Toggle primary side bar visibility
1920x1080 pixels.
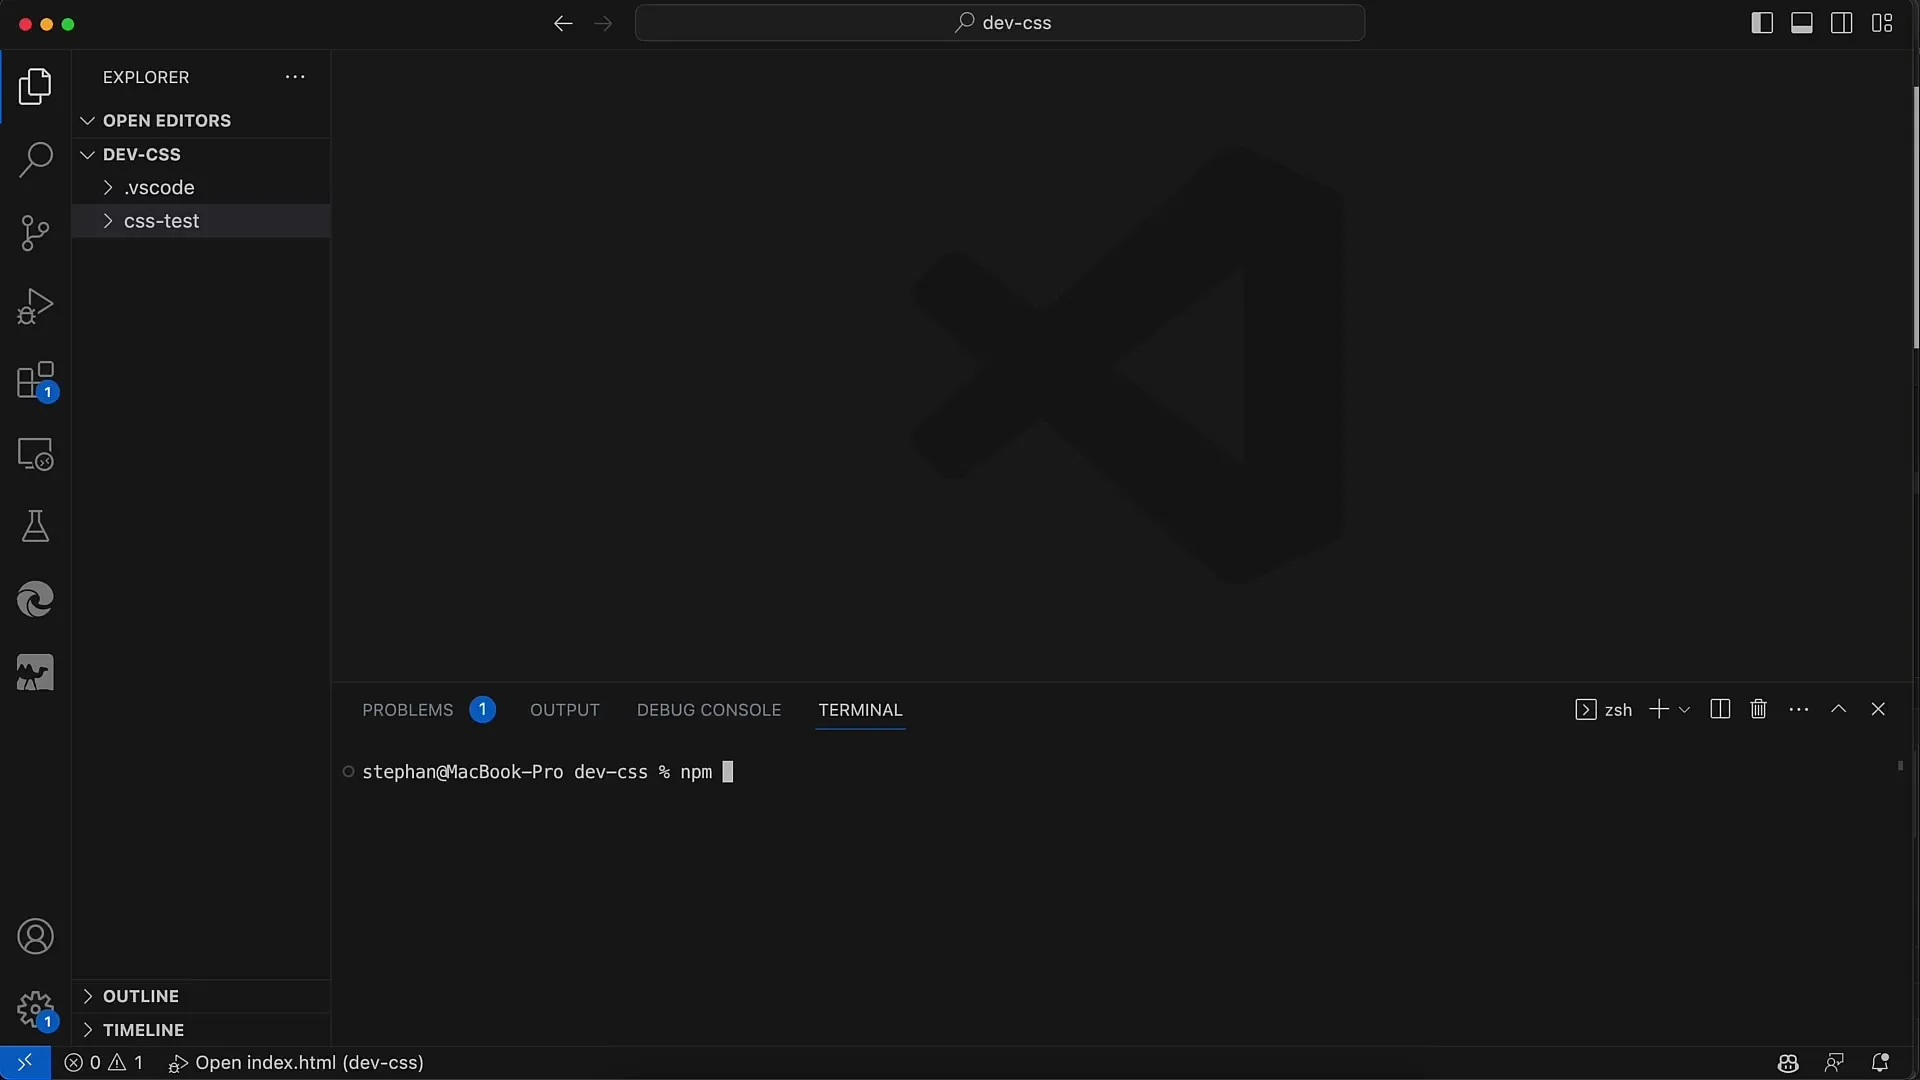[x=1762, y=23]
